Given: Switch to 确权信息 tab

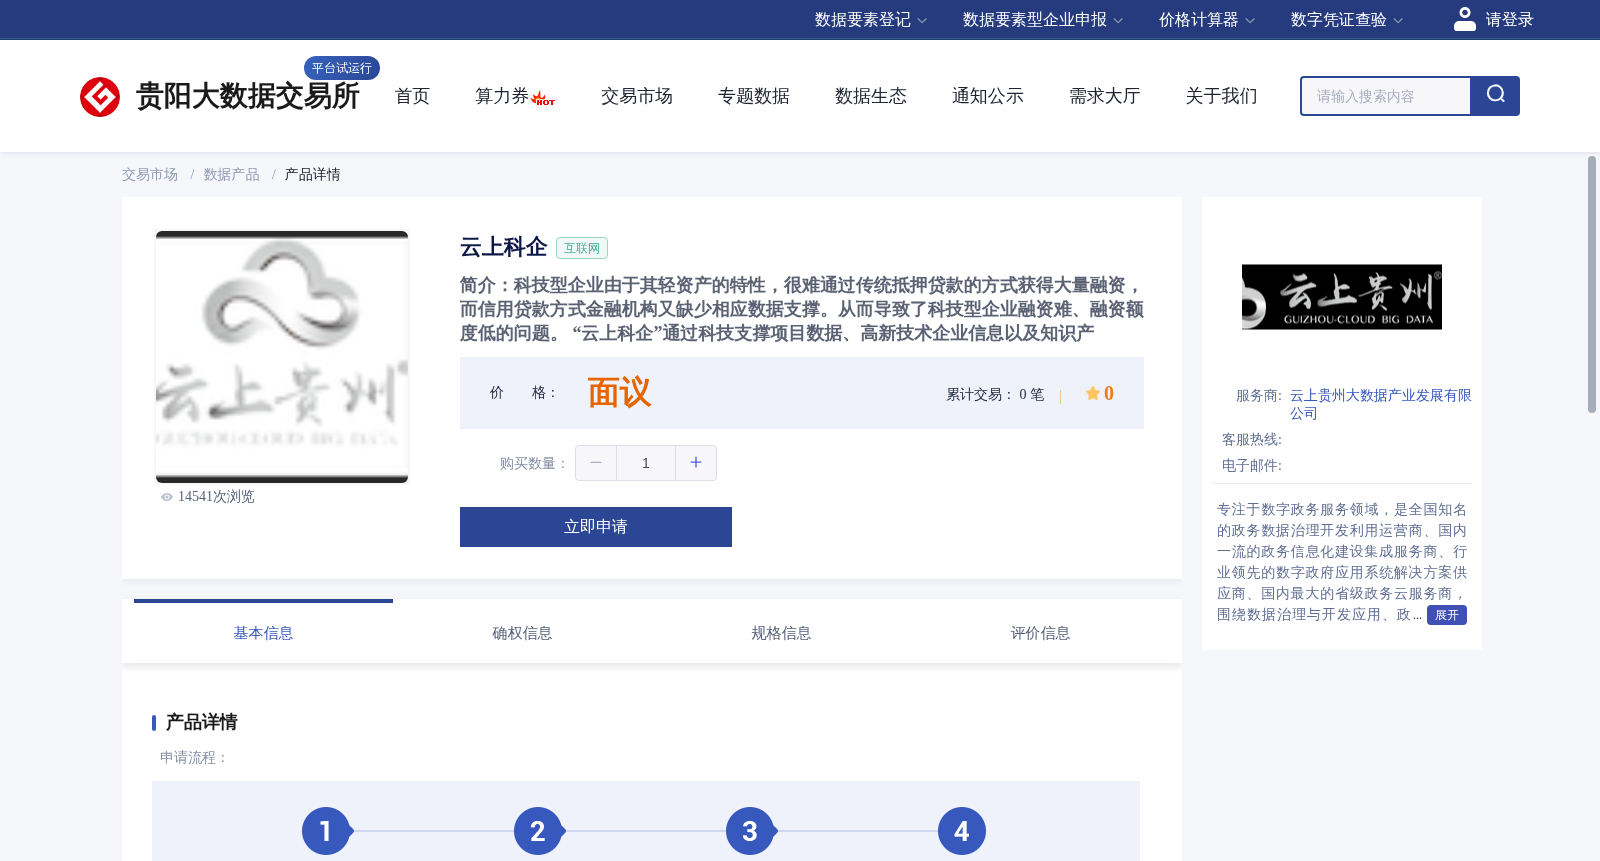Looking at the screenshot, I should pyautogui.click(x=522, y=633).
